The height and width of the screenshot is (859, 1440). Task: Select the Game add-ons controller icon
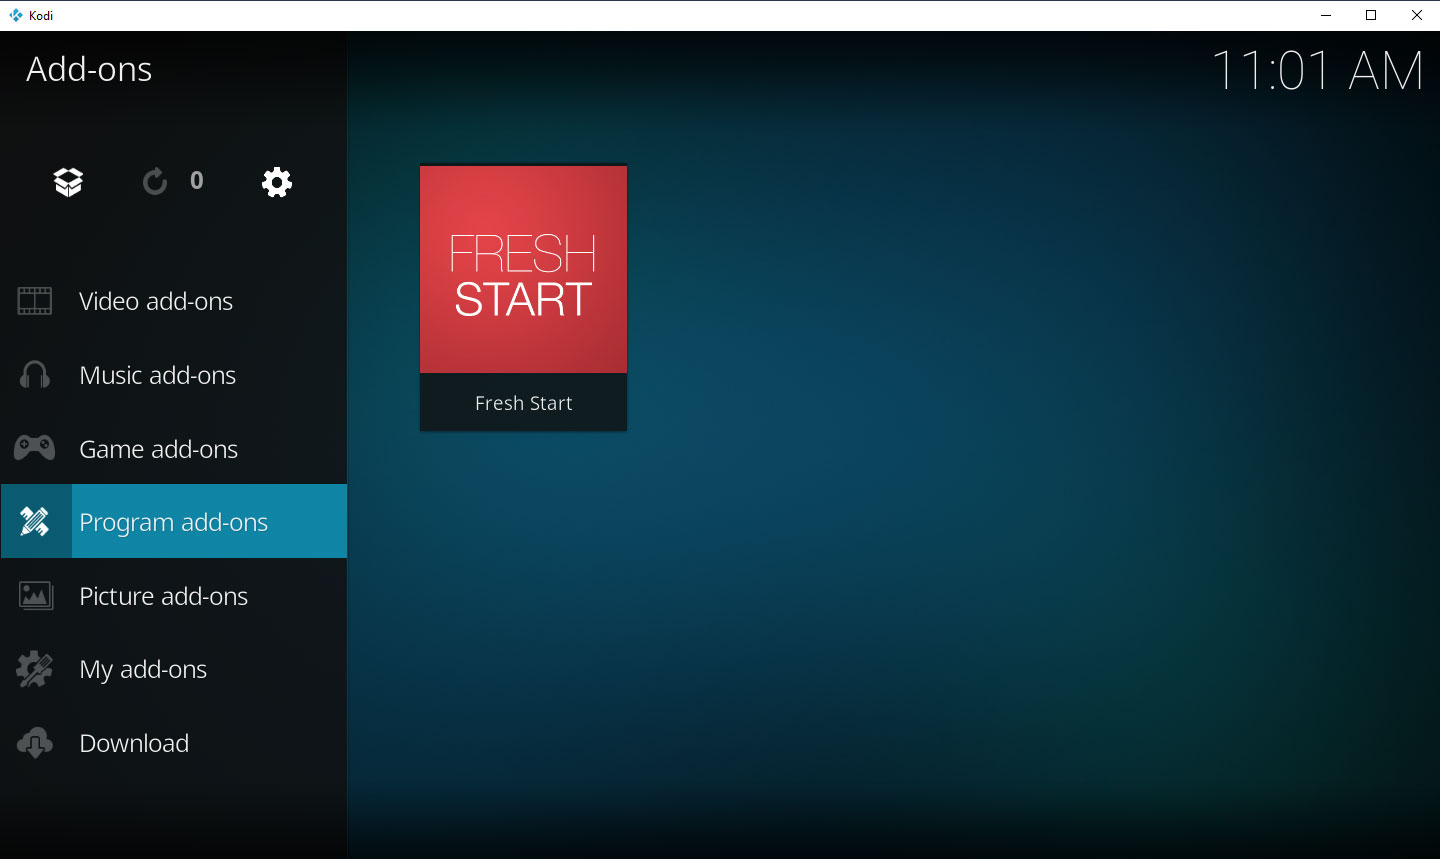(35, 448)
